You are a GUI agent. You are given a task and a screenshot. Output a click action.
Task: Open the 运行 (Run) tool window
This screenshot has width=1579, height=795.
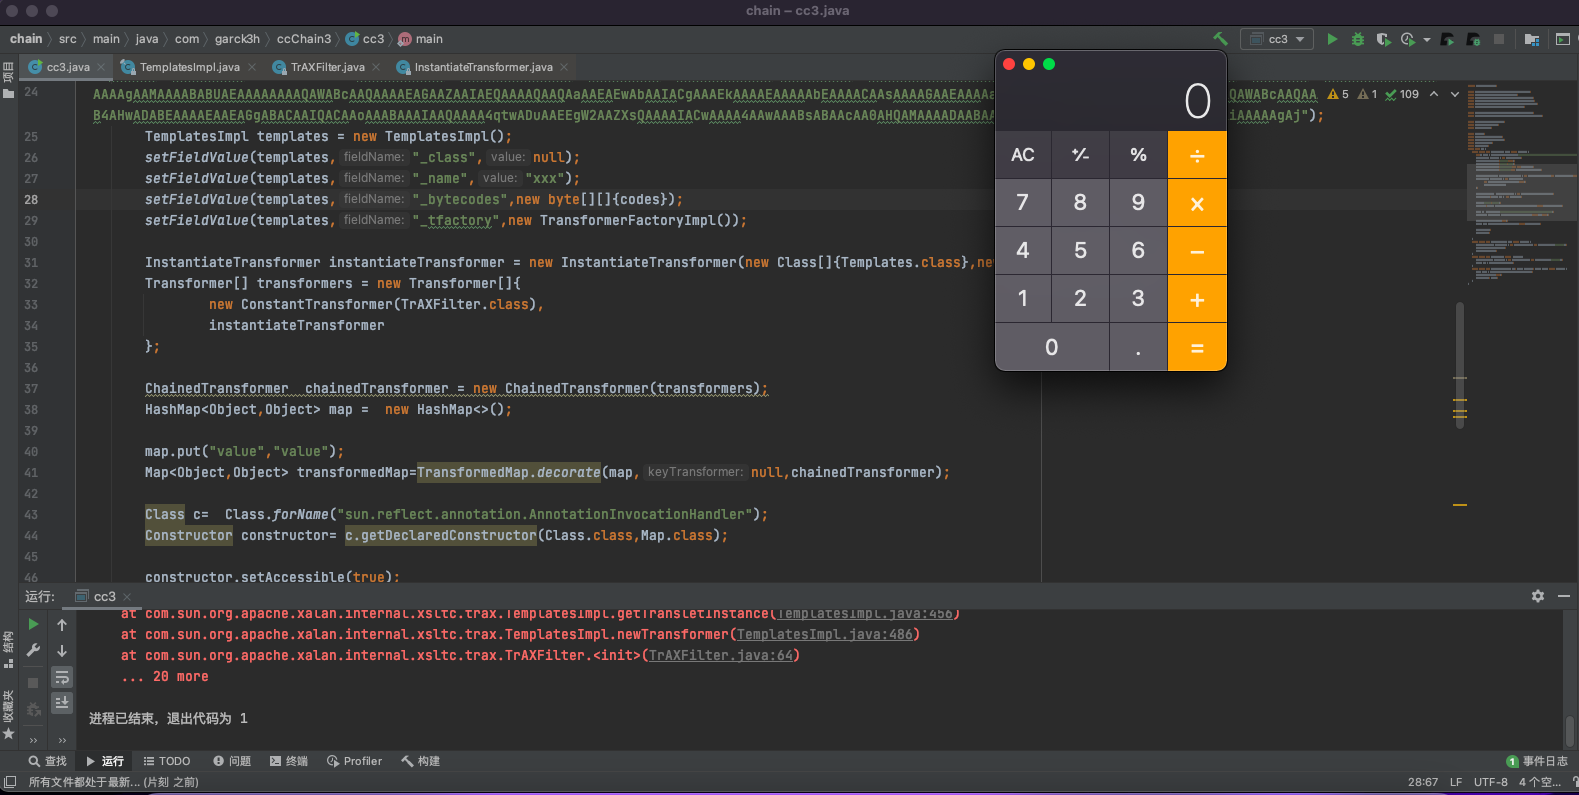click(104, 761)
